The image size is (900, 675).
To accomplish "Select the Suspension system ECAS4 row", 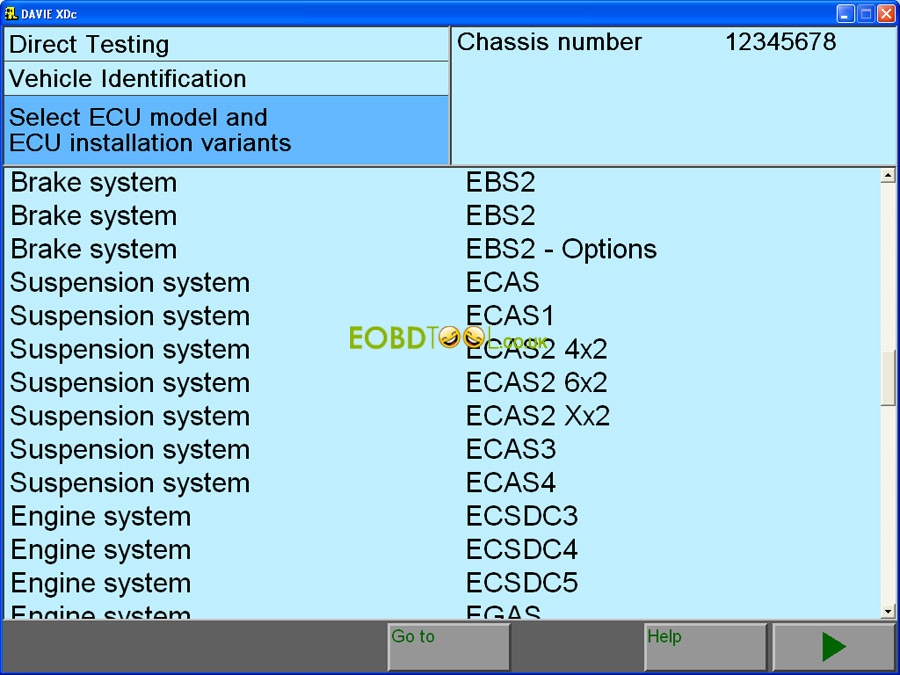I will point(442,483).
